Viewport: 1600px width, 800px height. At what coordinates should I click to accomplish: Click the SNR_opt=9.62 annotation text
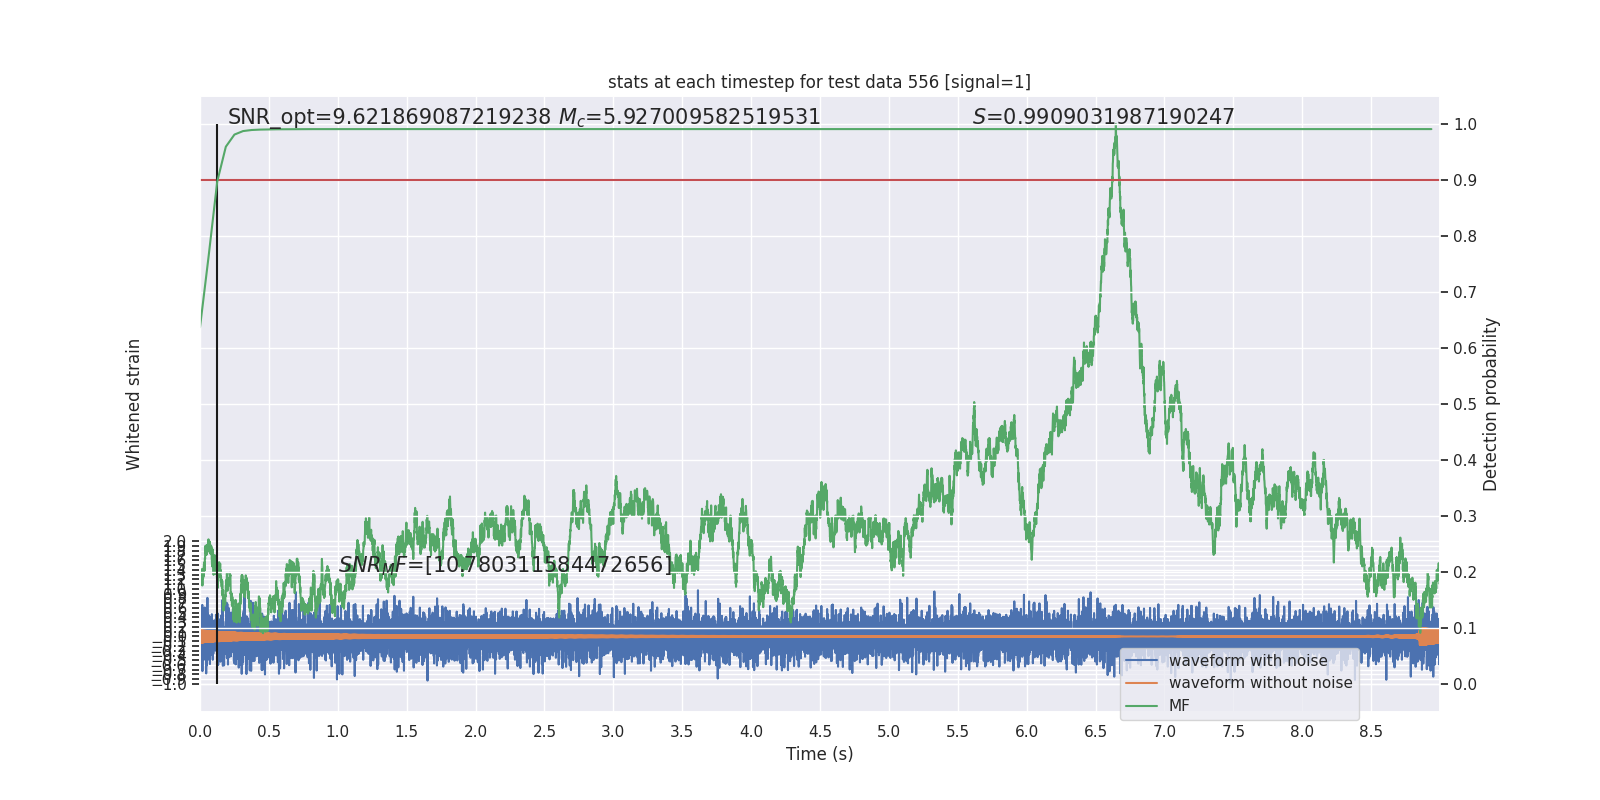pos(389,117)
